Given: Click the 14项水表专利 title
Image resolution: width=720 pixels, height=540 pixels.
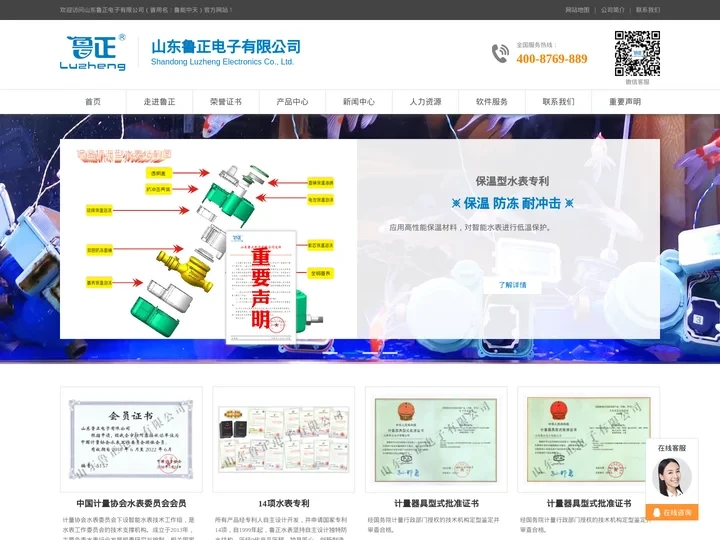Looking at the screenshot, I should coord(284,503).
